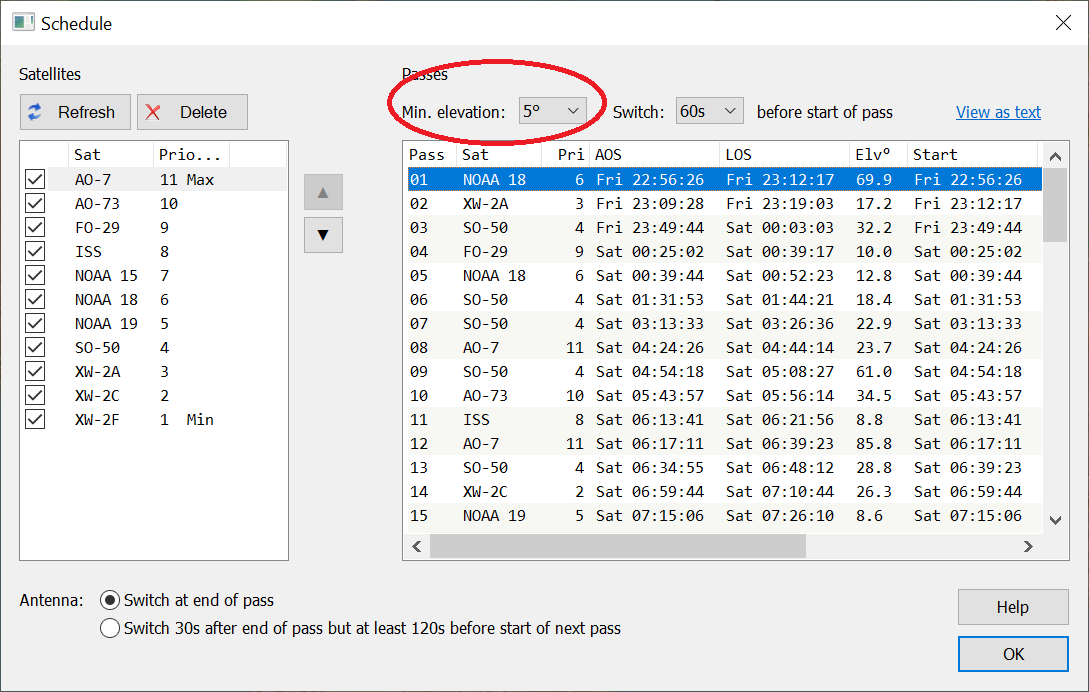1089x692 pixels.
Task: Toggle the ISS satellite checkbox
Action: [35, 252]
